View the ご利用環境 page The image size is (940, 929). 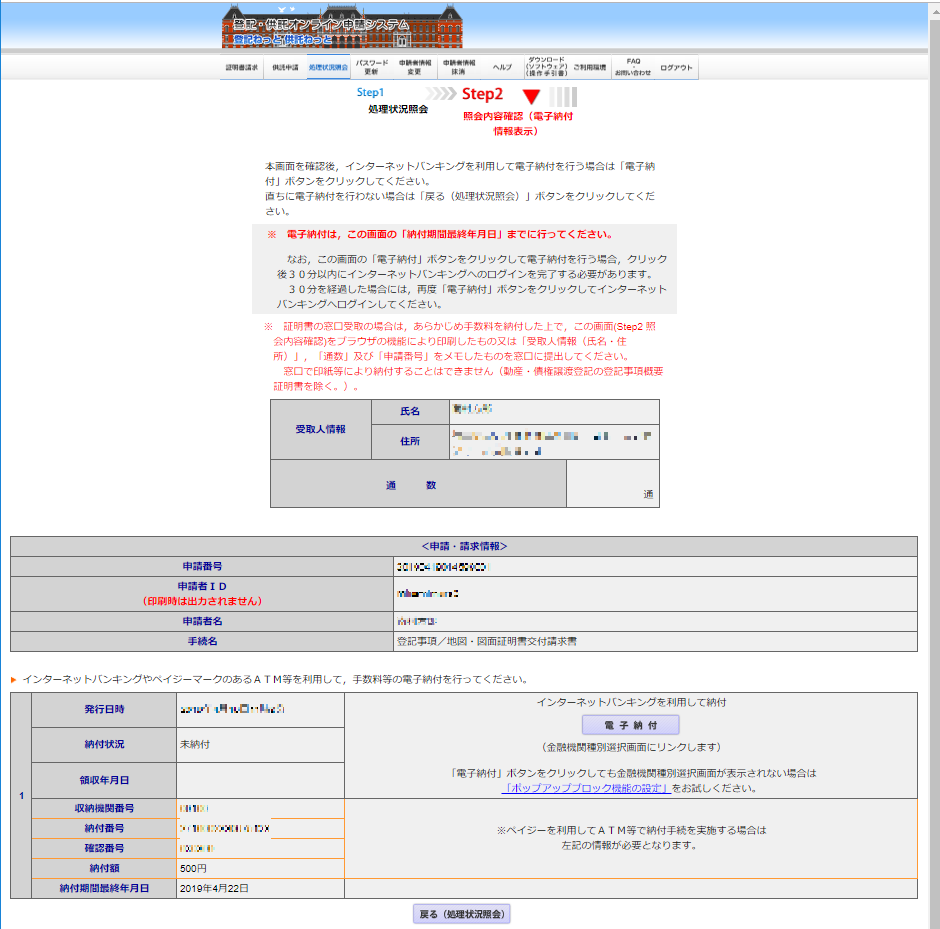coord(589,67)
